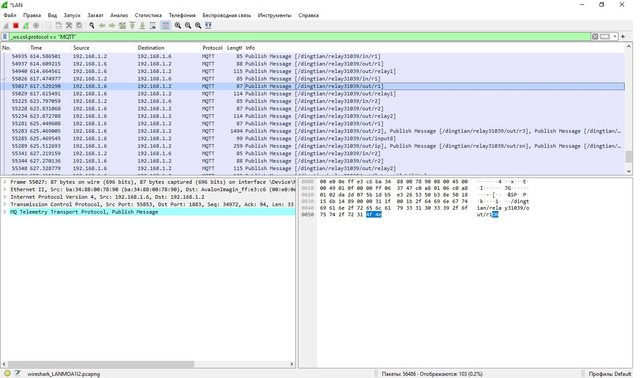Click the find packet magnifier icon
The image size is (640, 378).
pos(92,26)
